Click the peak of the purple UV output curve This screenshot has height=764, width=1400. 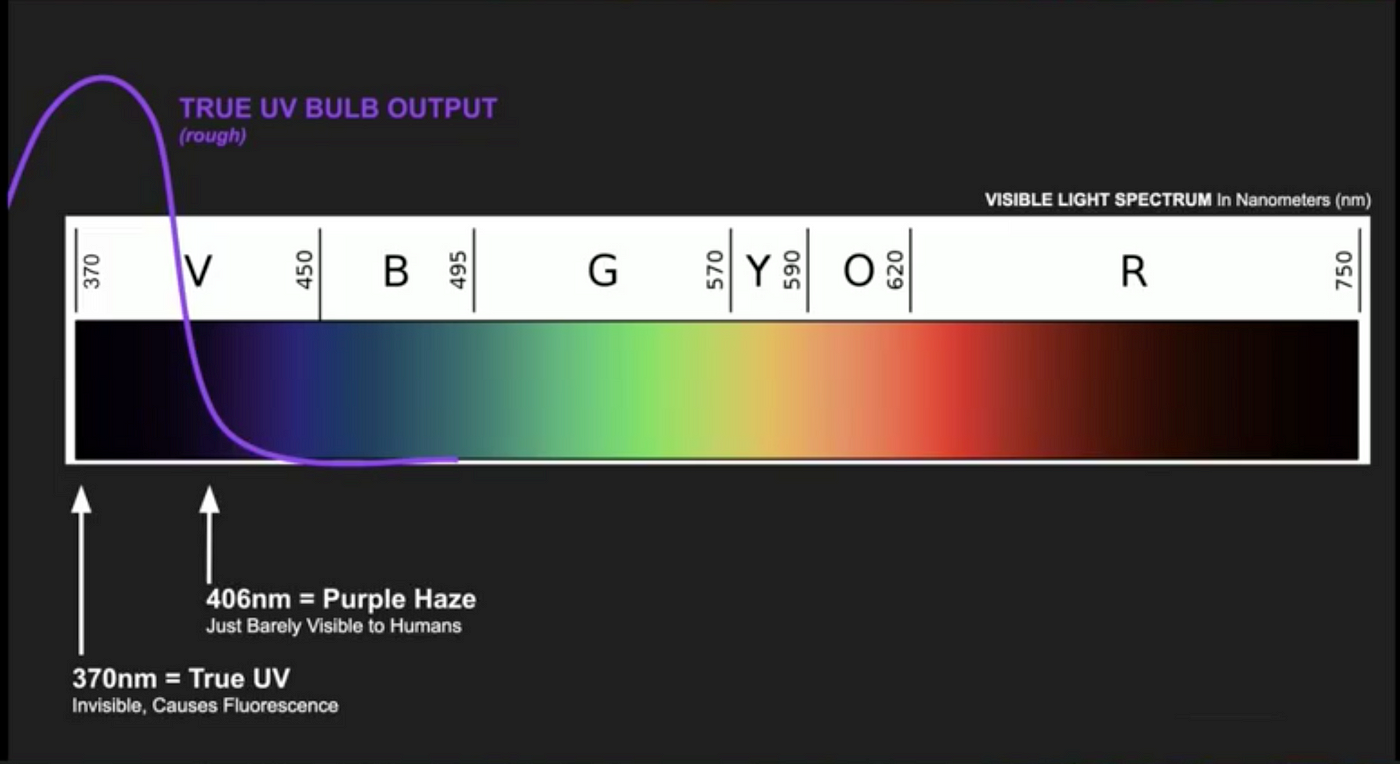point(100,78)
